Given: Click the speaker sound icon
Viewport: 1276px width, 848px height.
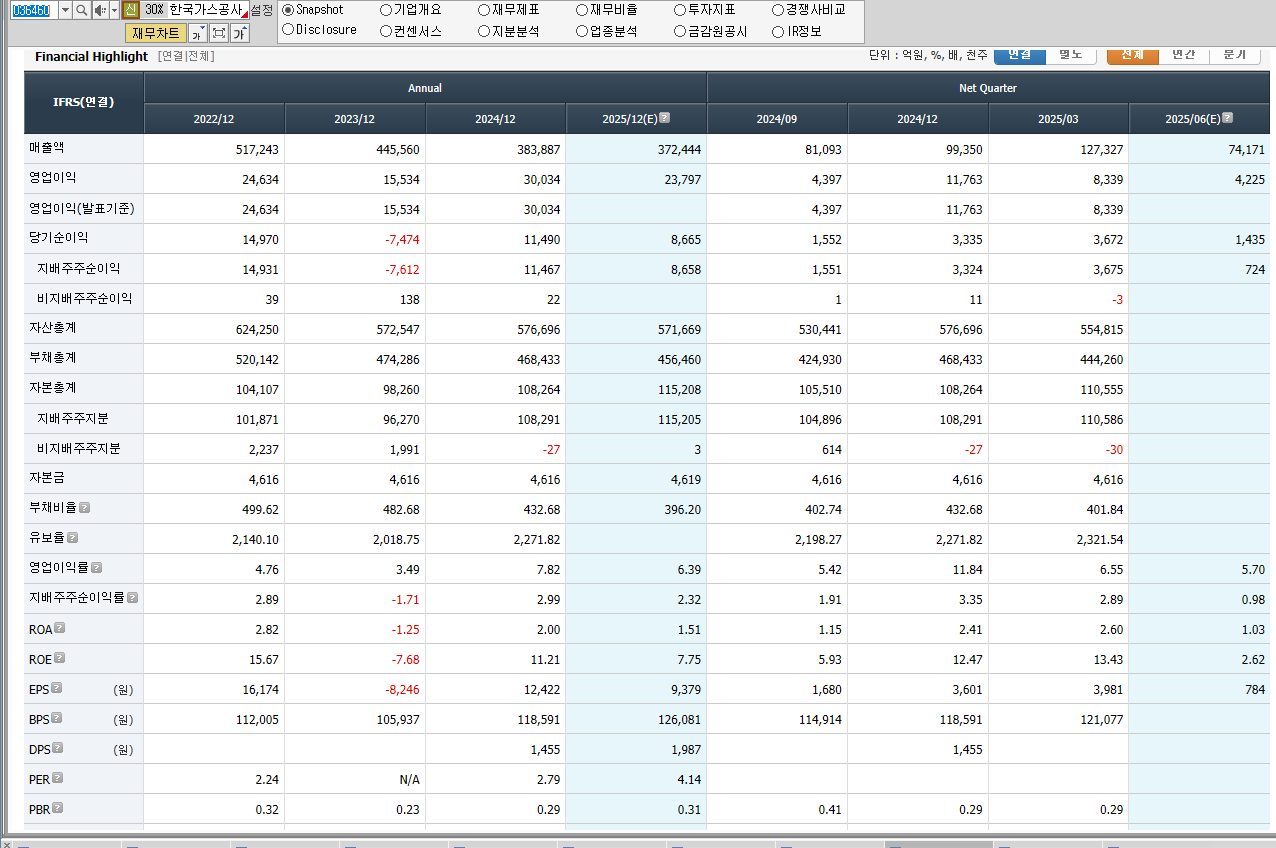Looking at the screenshot, I should tap(99, 10).
